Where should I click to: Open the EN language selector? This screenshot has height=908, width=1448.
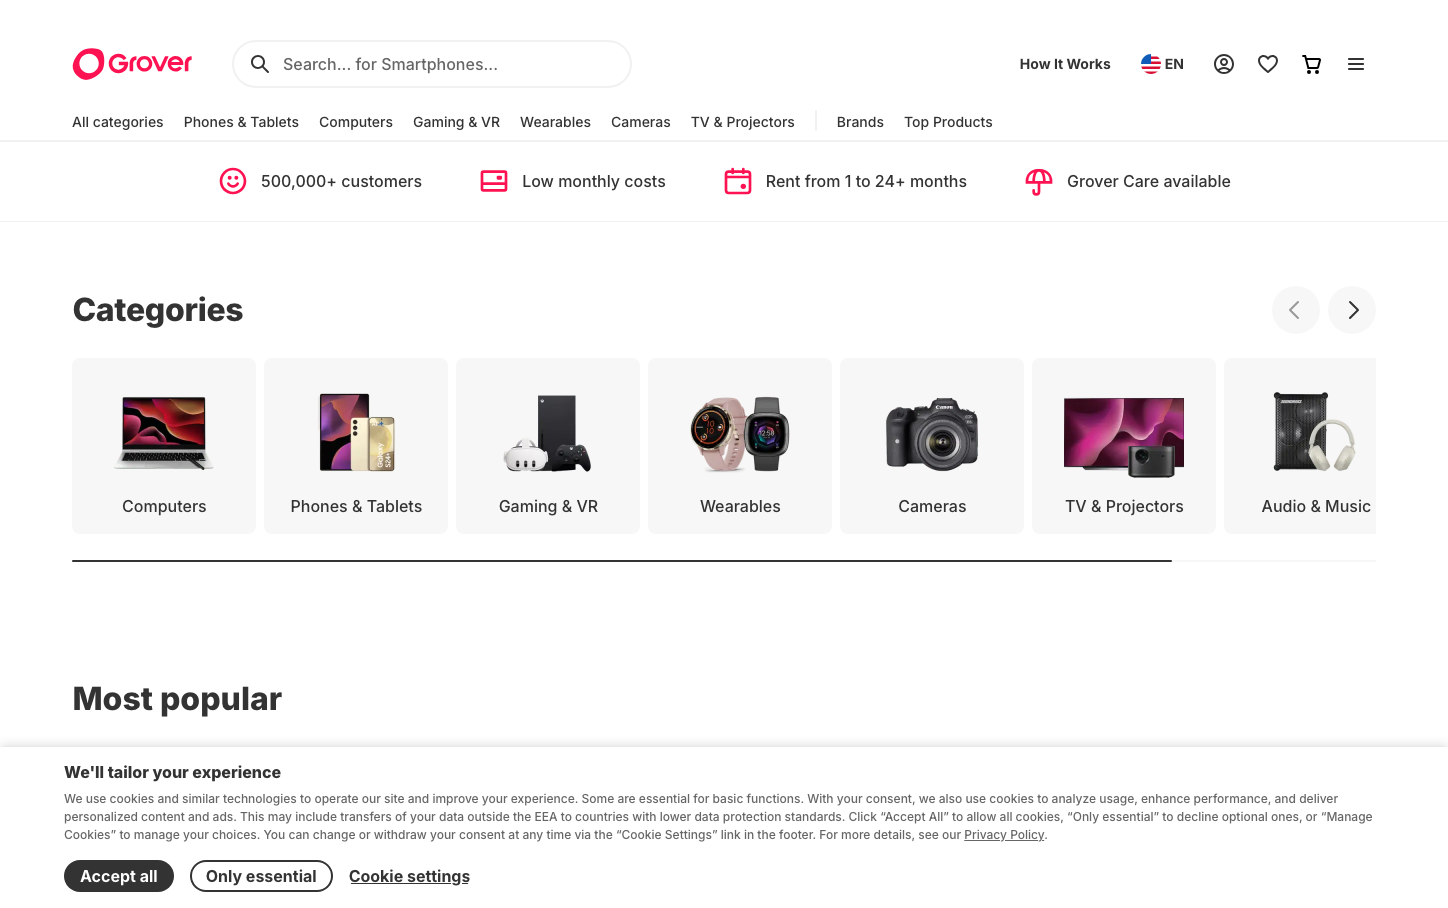point(1162,64)
